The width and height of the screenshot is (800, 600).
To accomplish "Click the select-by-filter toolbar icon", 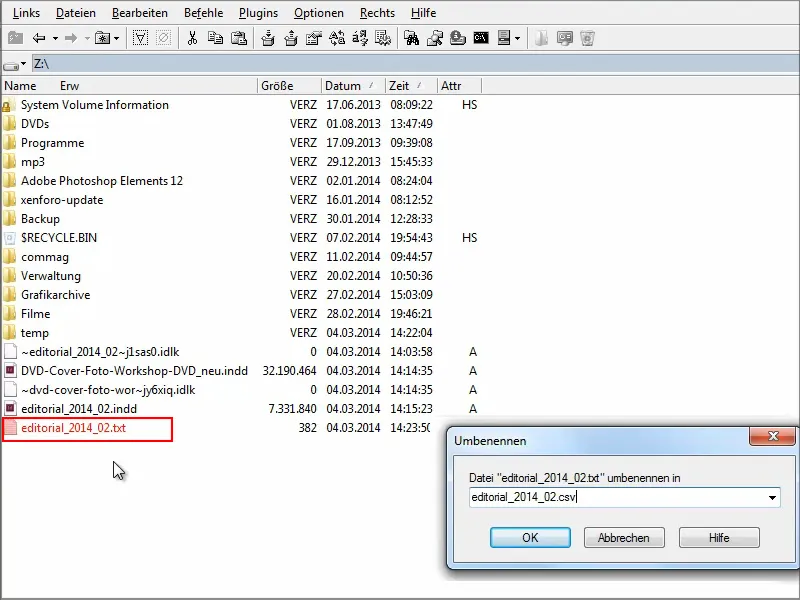I will point(140,38).
